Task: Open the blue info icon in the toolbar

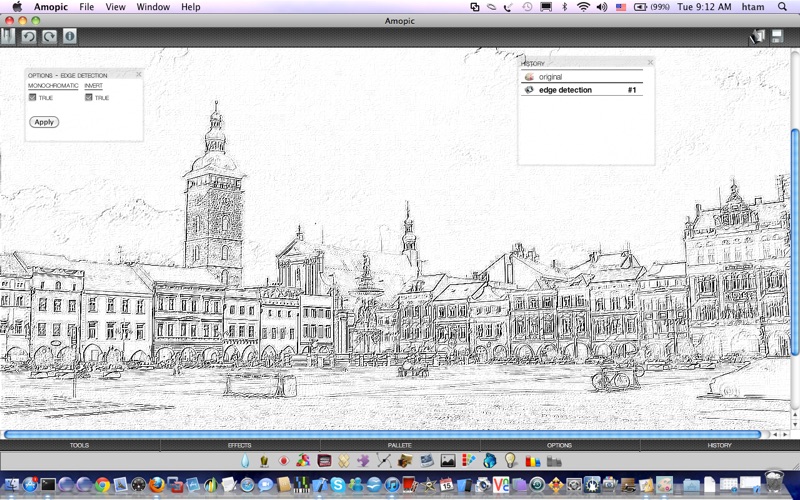Action: pyautogui.click(x=70, y=37)
